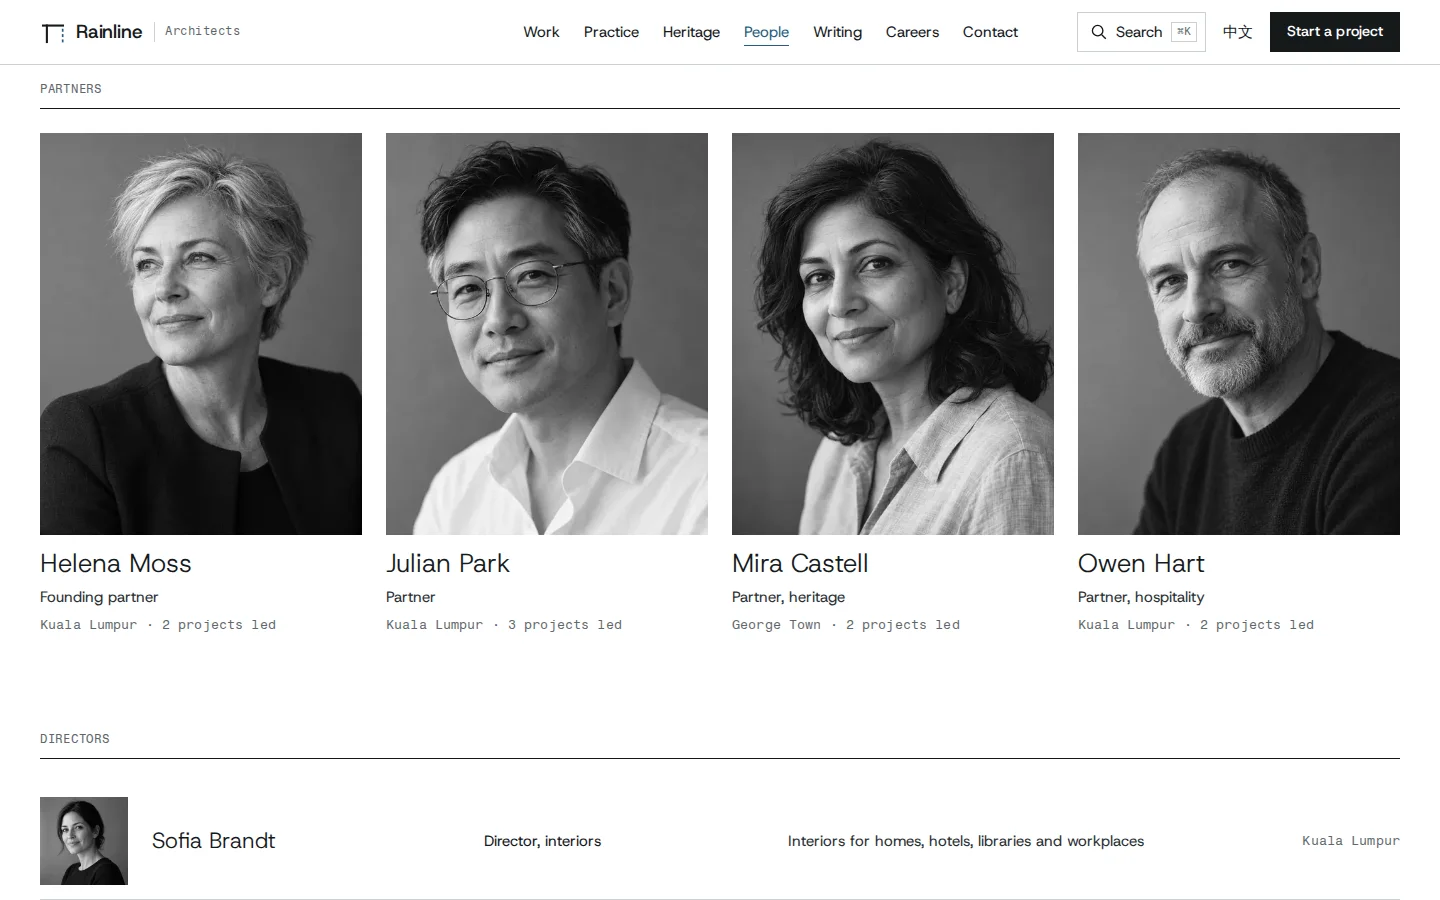Open the Writing page
The image size is (1440, 900).
click(837, 32)
